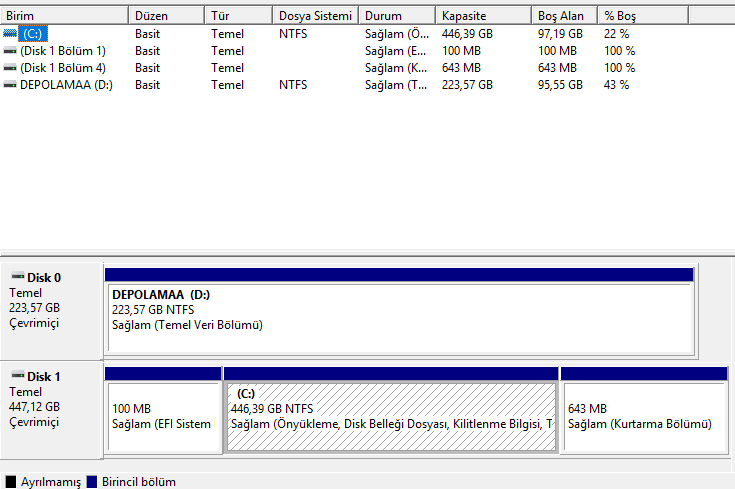The image size is (735, 489).
Task: Click the Sağlam (K... status cell
Action: tap(396, 68)
